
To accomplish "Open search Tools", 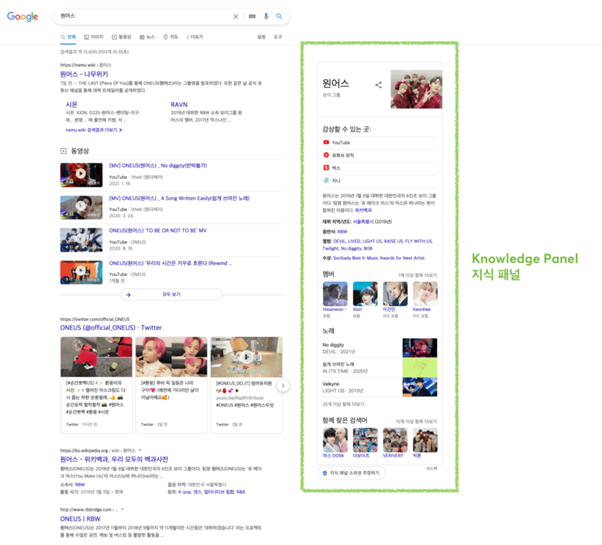I will (278, 37).
